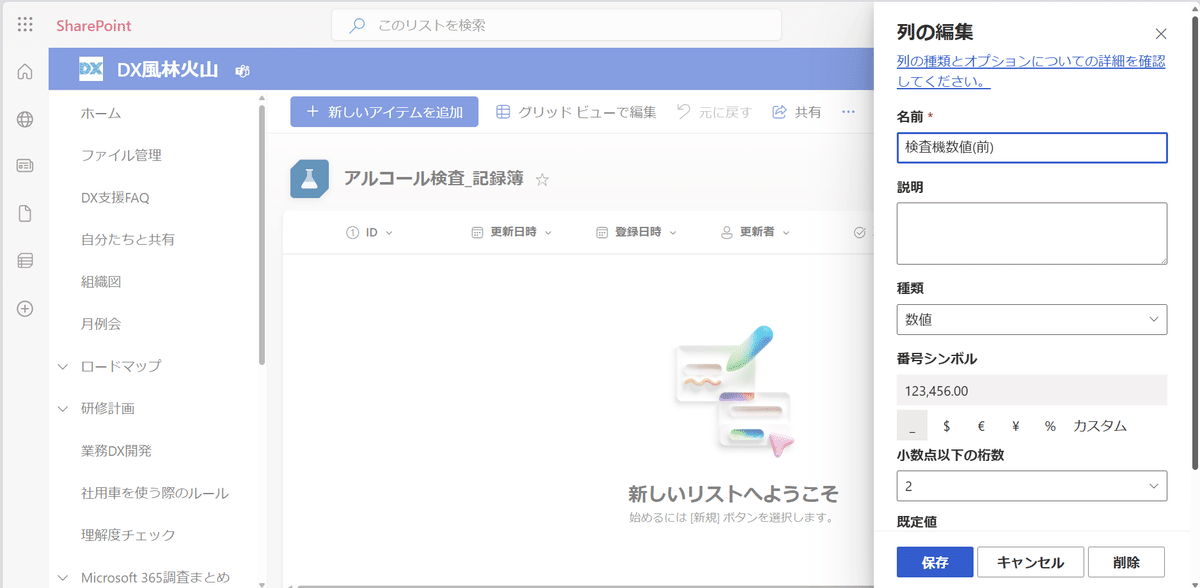Click the flask list icon beside アルコール検査_記録簿
The height and width of the screenshot is (588, 1200).
click(309, 179)
